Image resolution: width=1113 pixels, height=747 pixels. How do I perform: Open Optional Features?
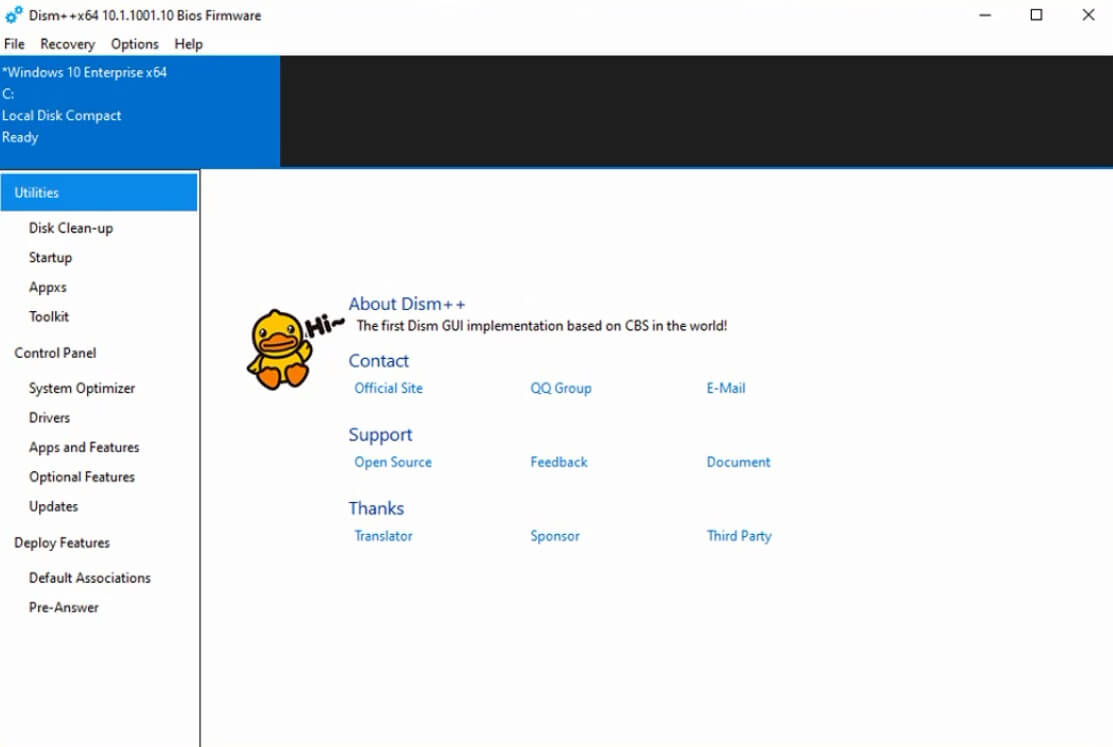pyautogui.click(x=82, y=477)
